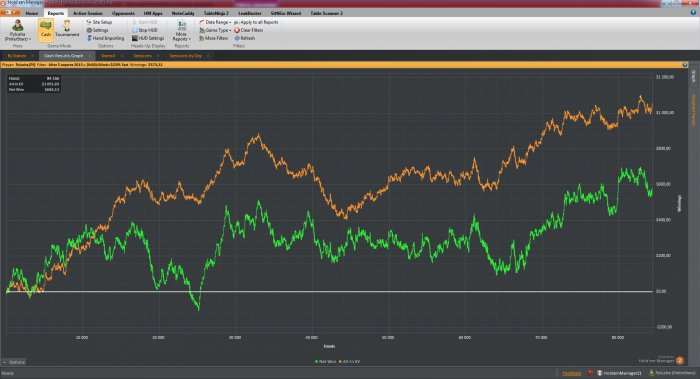The height and width of the screenshot is (379, 700).
Task: Expand the Options button below the graph
Action: tap(14, 362)
